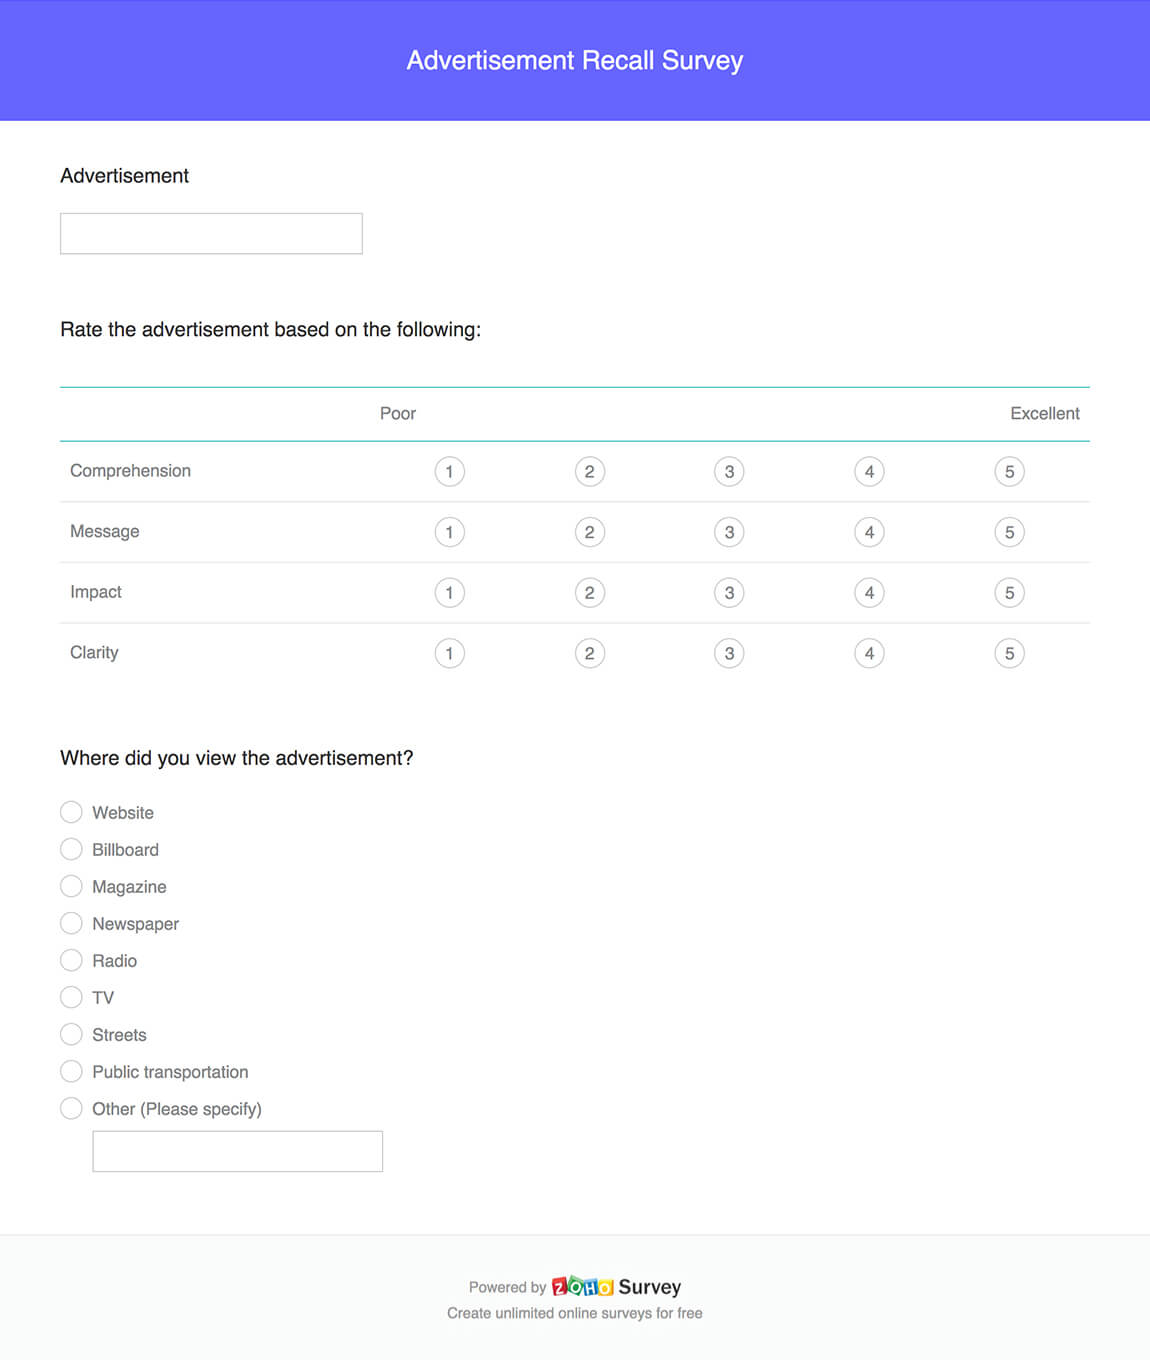Image resolution: width=1150 pixels, height=1360 pixels.
Task: Select Radio as the advertisement source
Action: pos(71,959)
